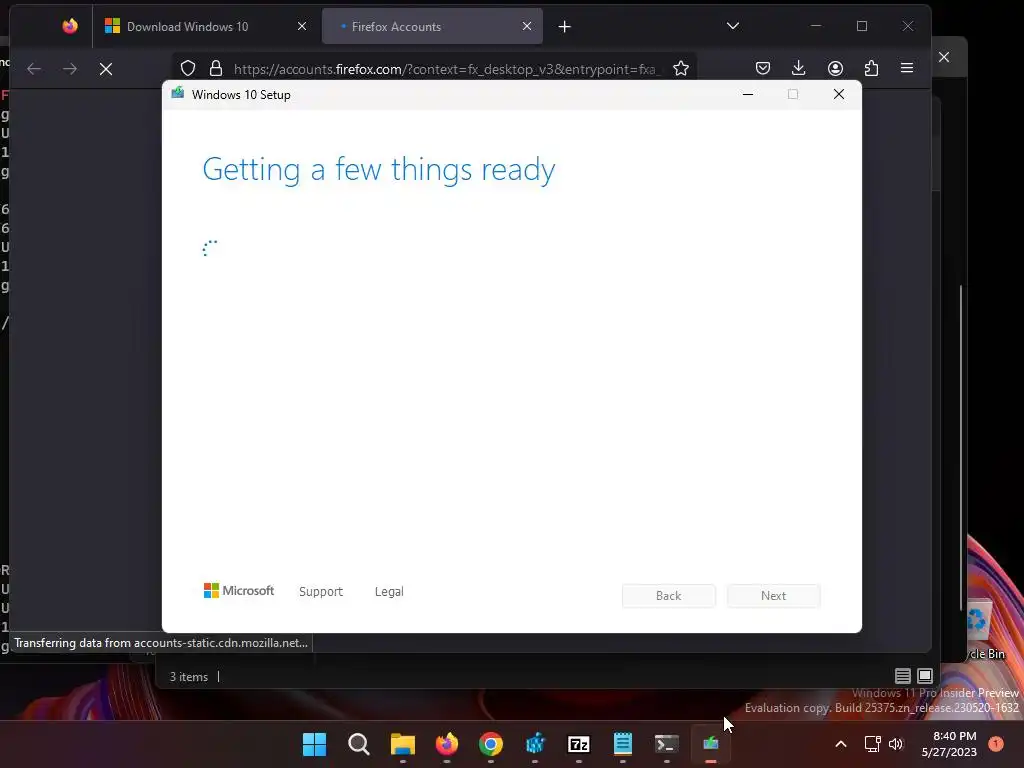Click the Back button in Setup
The height and width of the screenshot is (768, 1024).
pos(669,596)
